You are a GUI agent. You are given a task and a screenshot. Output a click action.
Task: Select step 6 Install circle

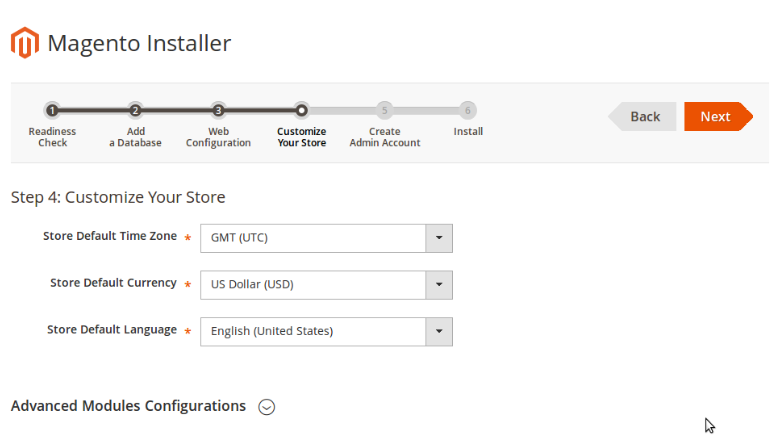pos(468,110)
